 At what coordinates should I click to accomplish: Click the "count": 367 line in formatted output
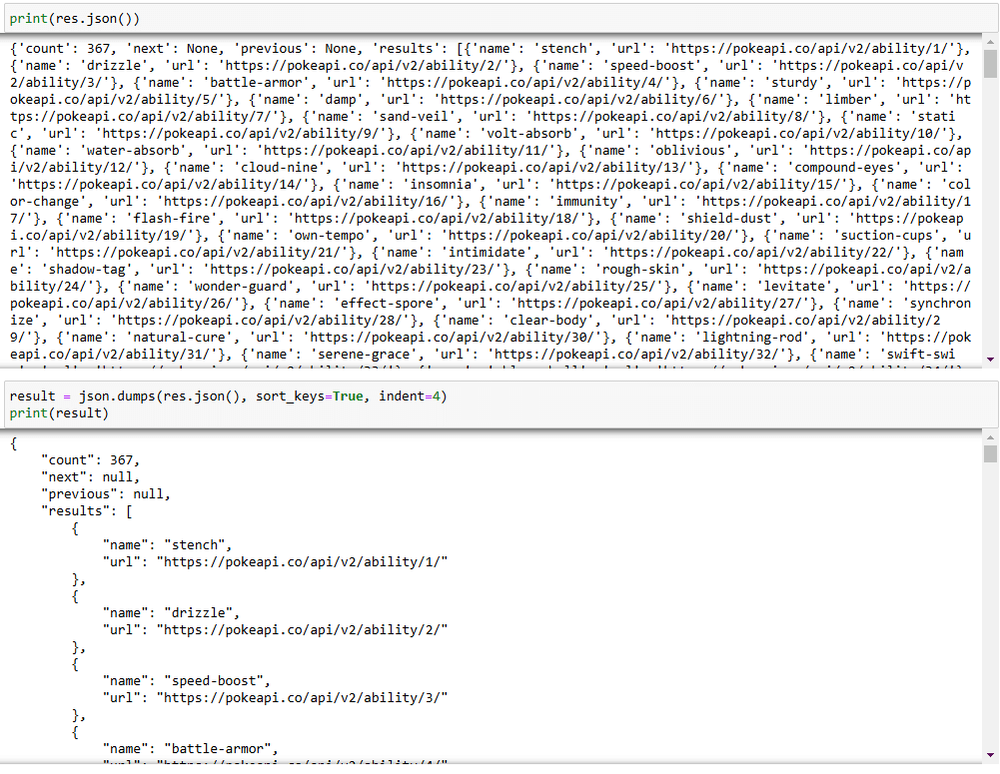click(90, 460)
